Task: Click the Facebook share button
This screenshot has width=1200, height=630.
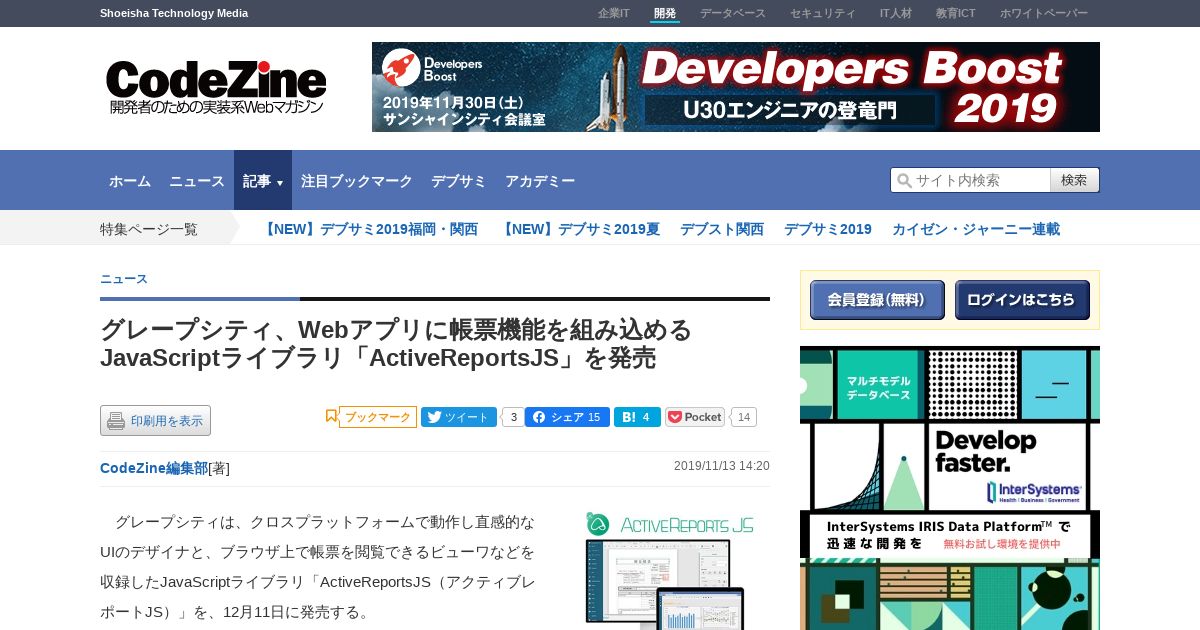Action: point(567,417)
